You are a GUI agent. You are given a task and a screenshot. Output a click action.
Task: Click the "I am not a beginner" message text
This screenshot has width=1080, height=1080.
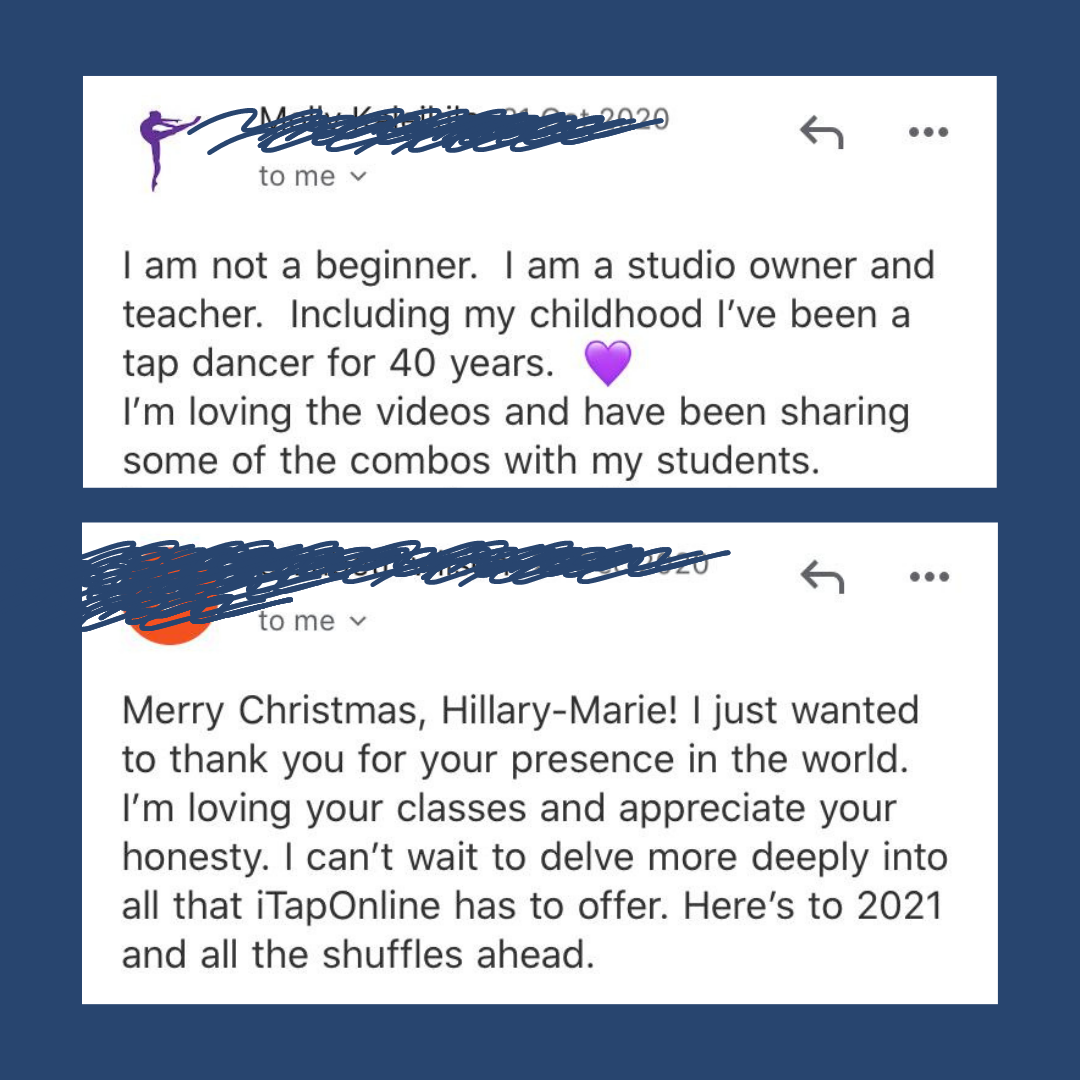pyautogui.click(x=300, y=266)
